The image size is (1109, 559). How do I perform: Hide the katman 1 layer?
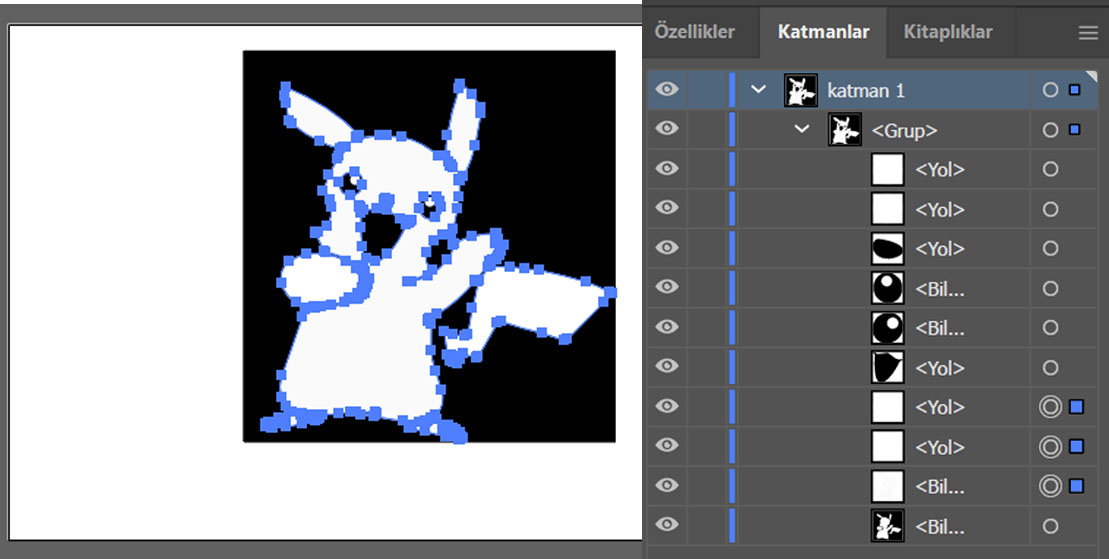point(667,89)
